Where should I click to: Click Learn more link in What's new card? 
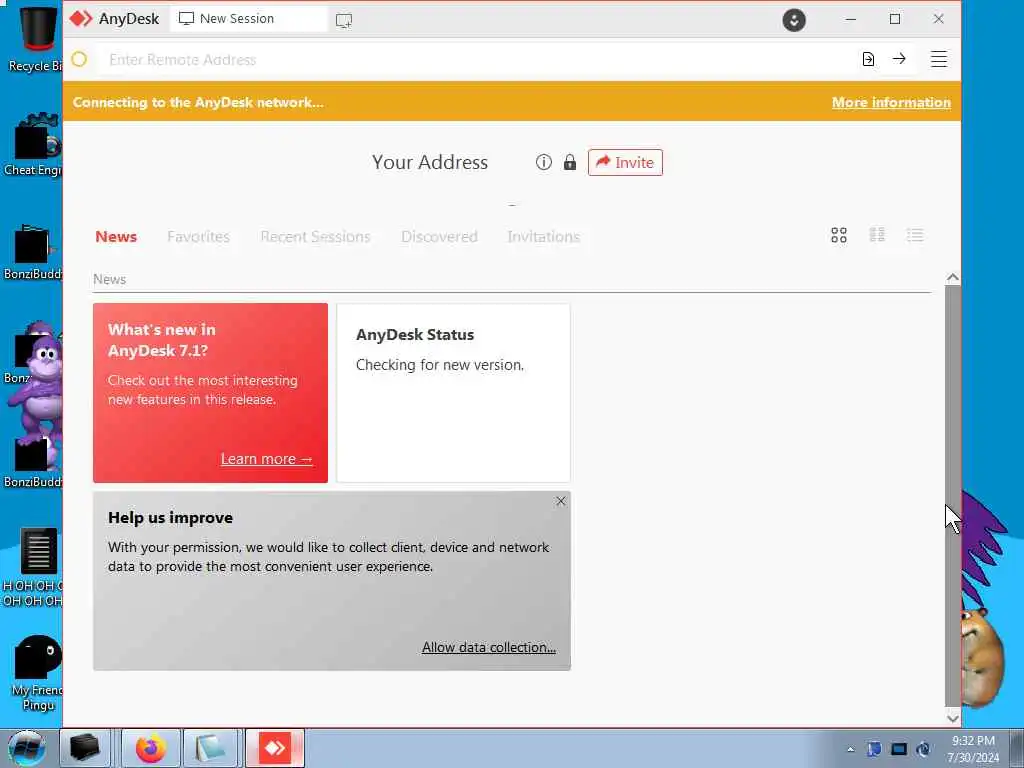(x=266, y=459)
